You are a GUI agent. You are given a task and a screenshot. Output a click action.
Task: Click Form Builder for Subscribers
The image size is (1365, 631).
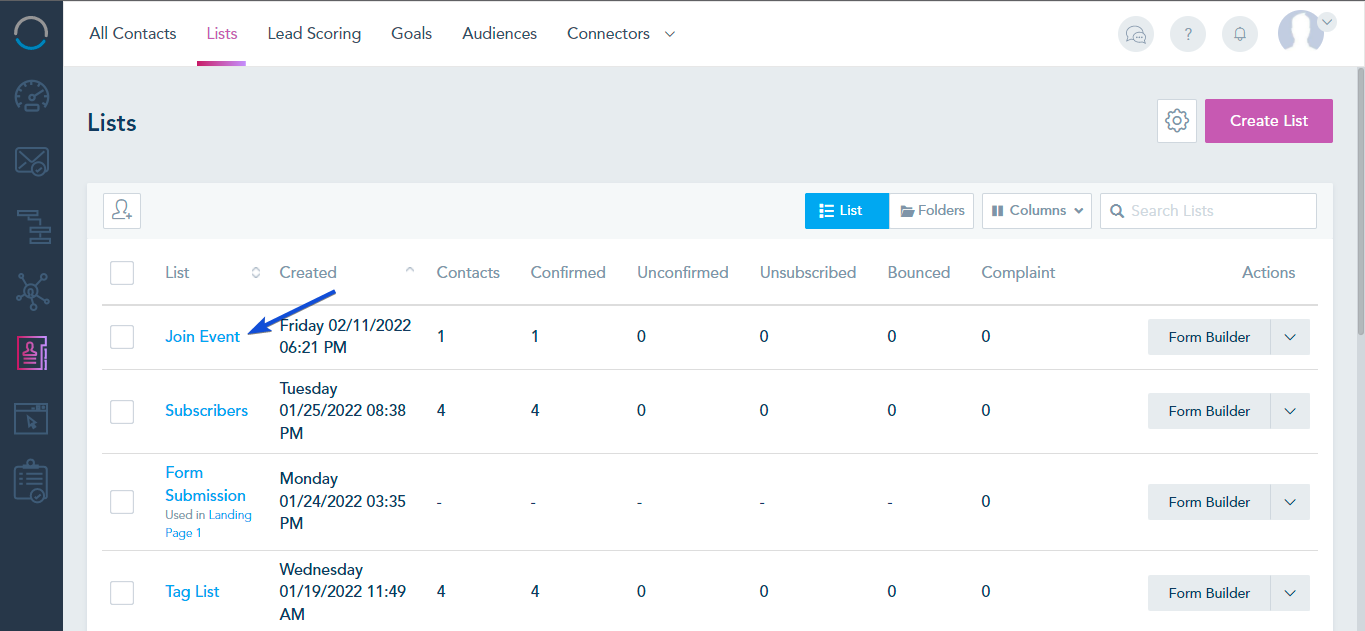(1209, 411)
